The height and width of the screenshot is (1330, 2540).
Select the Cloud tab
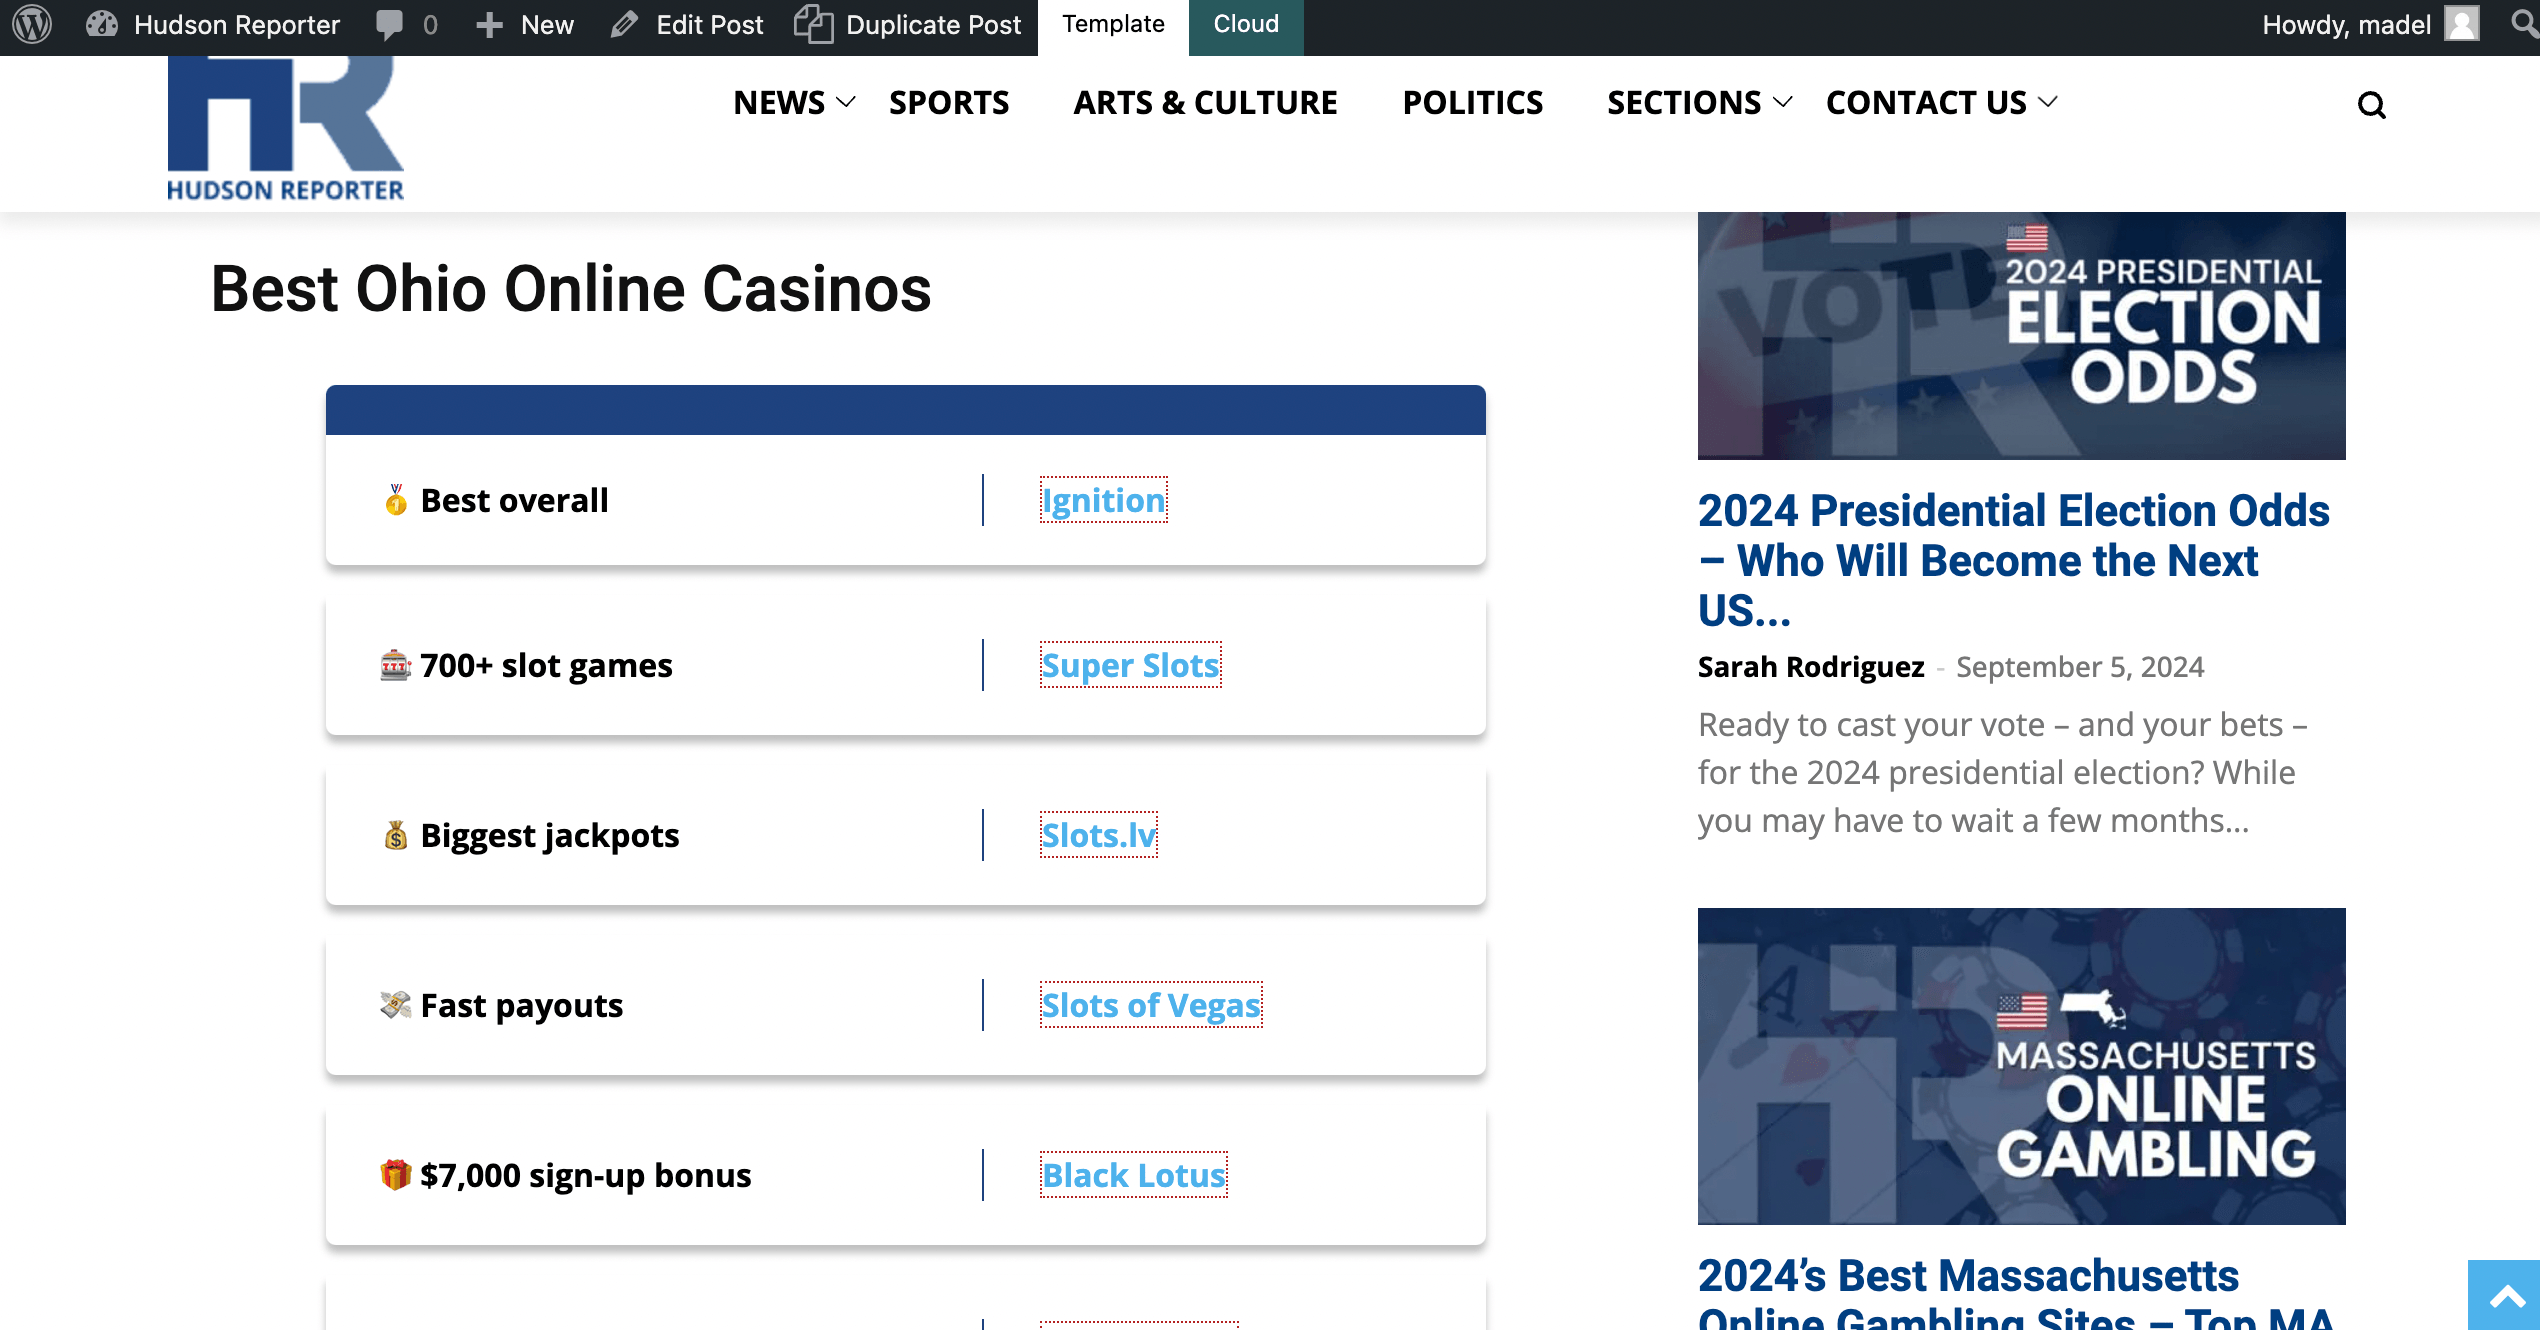click(x=1246, y=25)
